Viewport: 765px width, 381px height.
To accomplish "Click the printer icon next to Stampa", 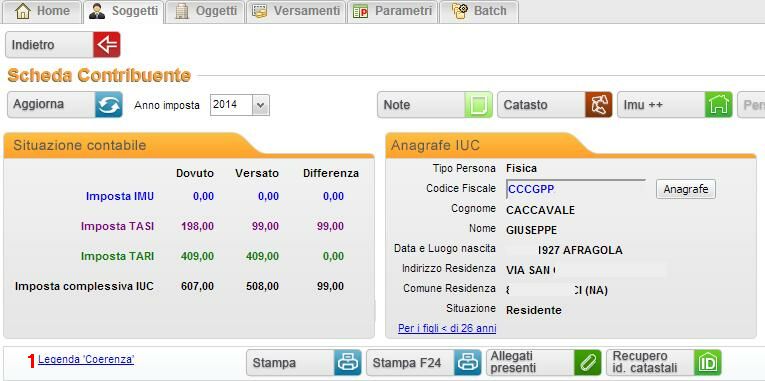I will 348,363.
